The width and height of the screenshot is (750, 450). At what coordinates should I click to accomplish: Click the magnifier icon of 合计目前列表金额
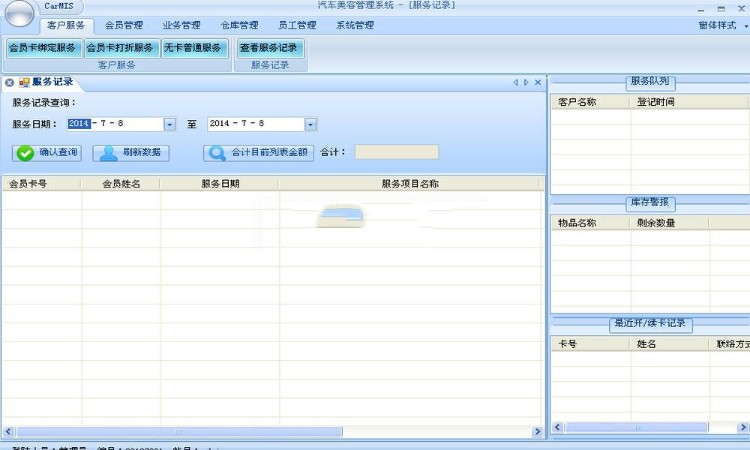coord(217,153)
